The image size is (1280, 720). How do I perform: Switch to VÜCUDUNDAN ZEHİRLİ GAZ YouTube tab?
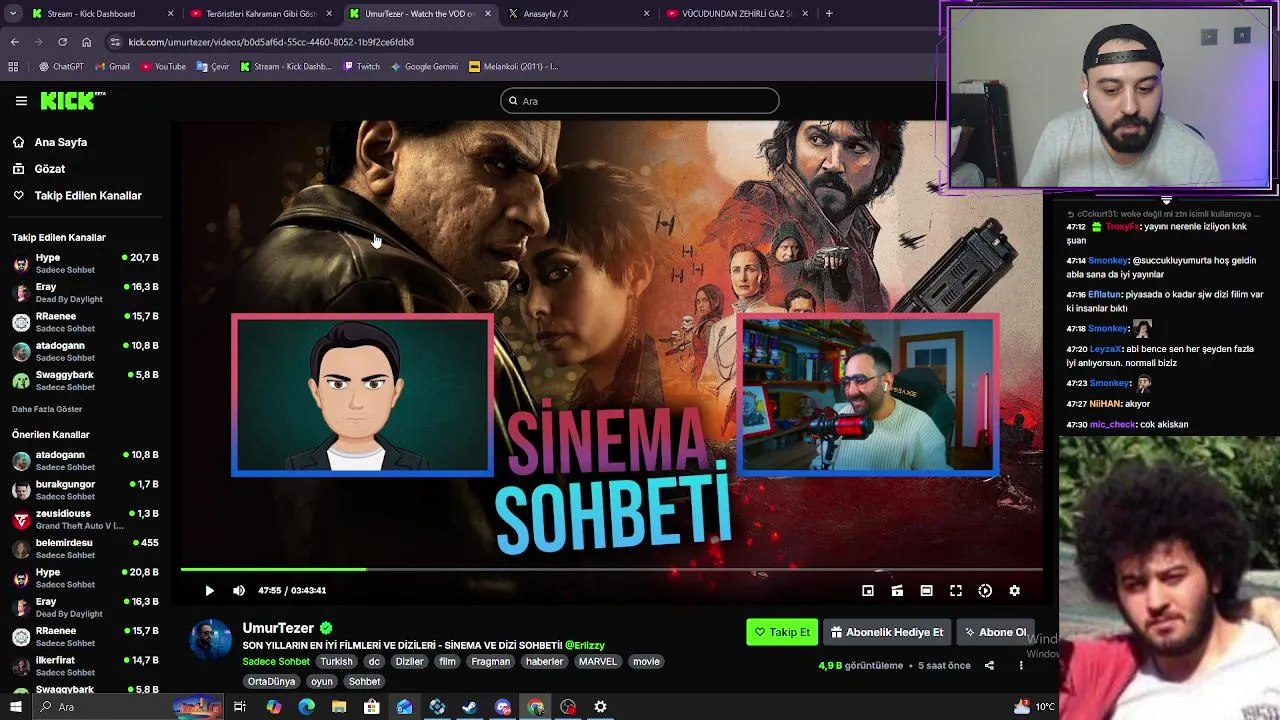pyautogui.click(x=736, y=14)
